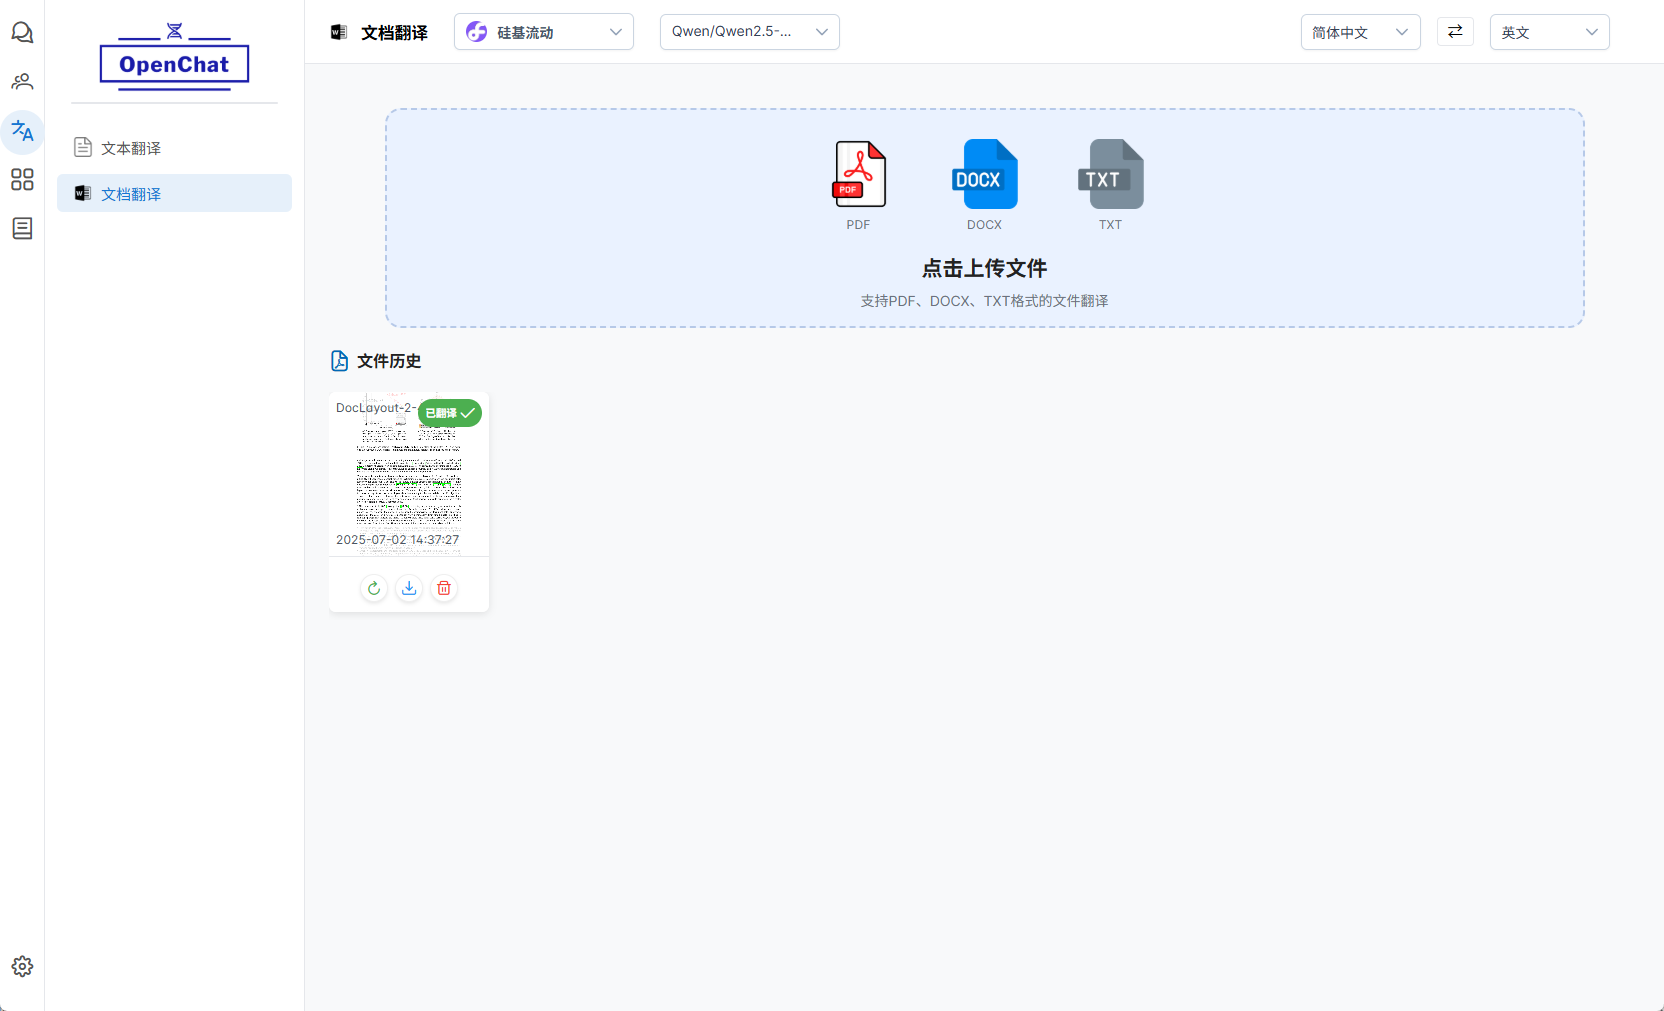Select the TXT format icon
1664x1011 pixels.
(1110, 175)
